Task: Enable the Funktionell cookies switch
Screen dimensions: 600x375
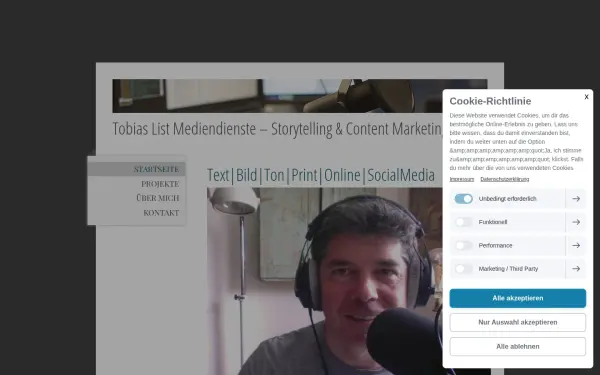Action: tap(463, 222)
